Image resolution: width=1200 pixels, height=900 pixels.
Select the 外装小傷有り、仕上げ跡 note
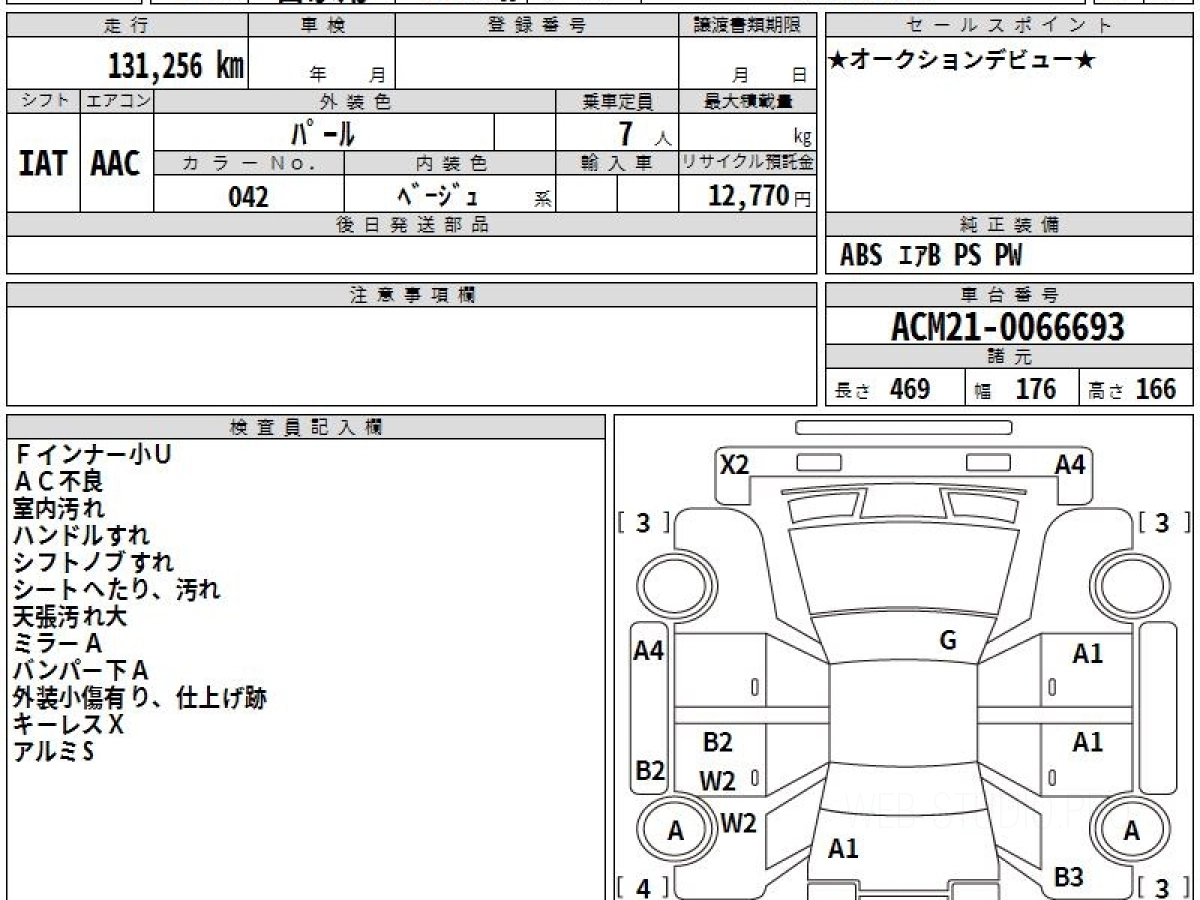pos(140,698)
